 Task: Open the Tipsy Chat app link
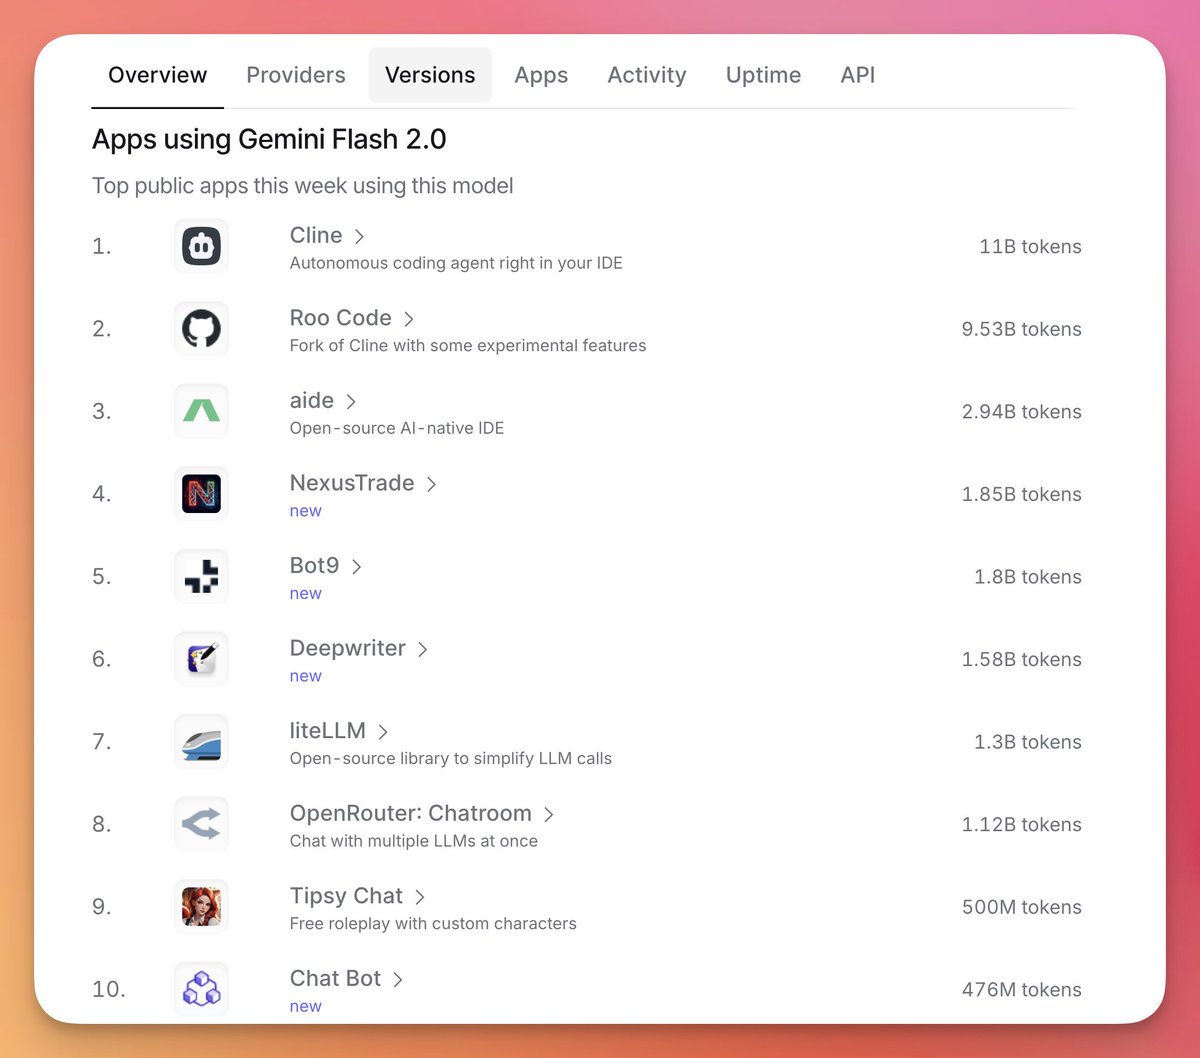tap(346, 896)
